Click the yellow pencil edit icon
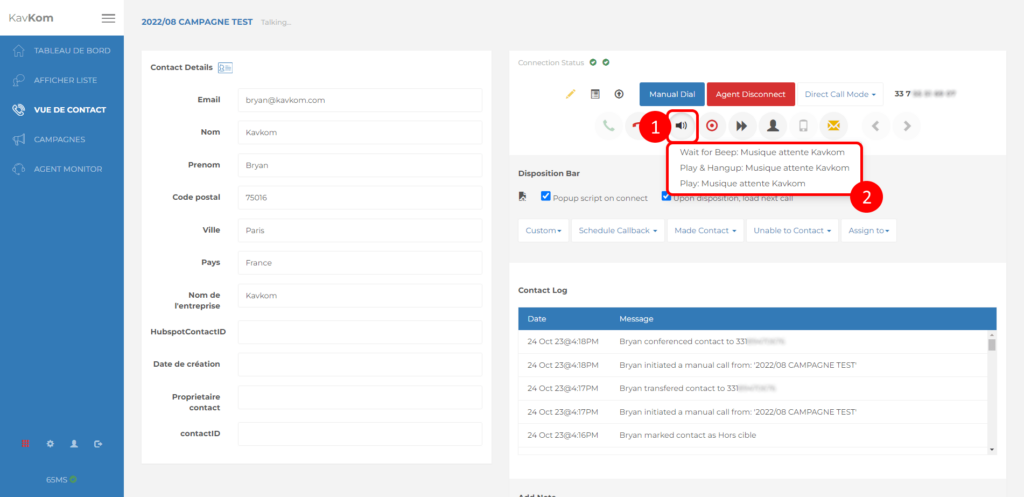 571,94
